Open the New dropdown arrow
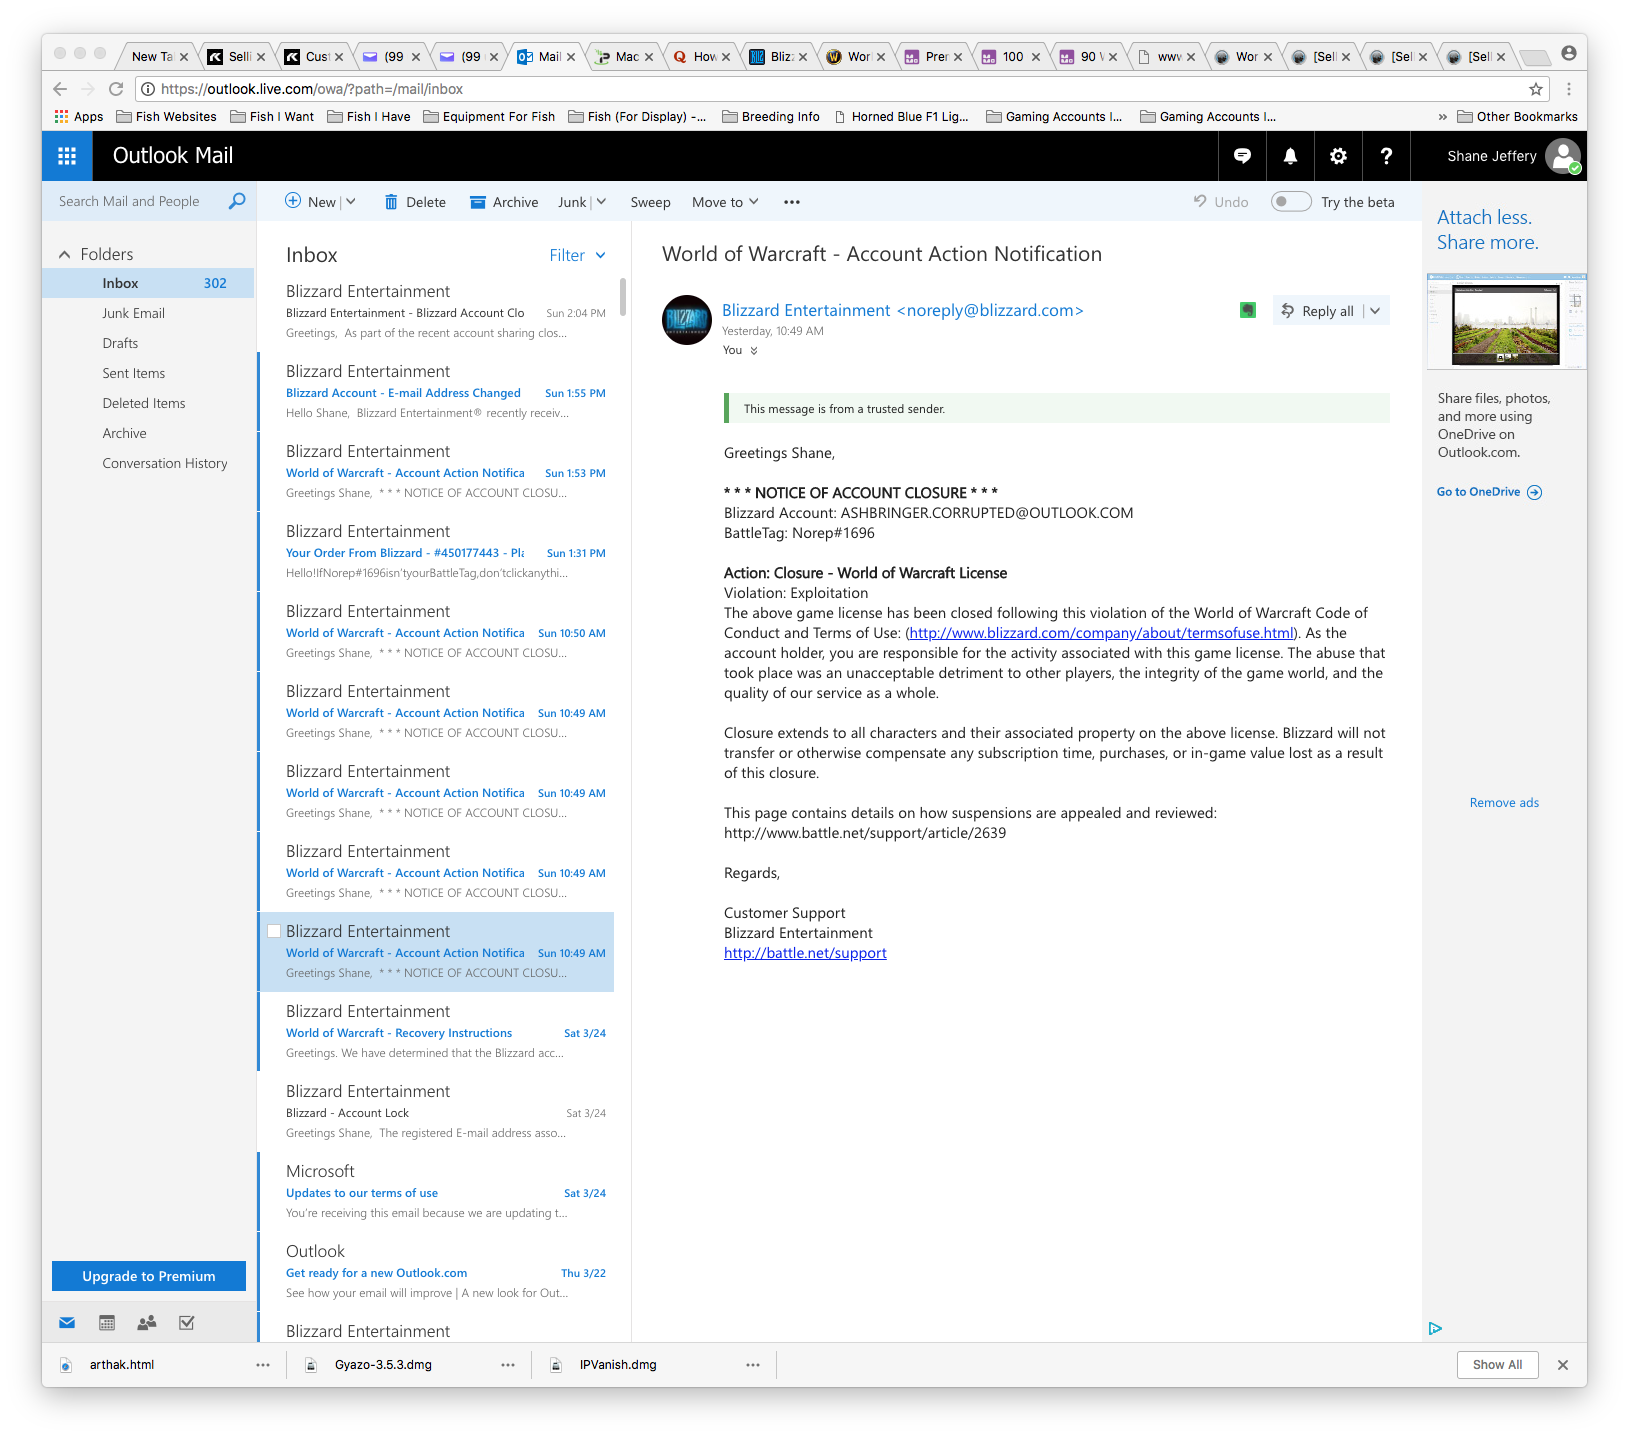The image size is (1629, 1437). [351, 202]
